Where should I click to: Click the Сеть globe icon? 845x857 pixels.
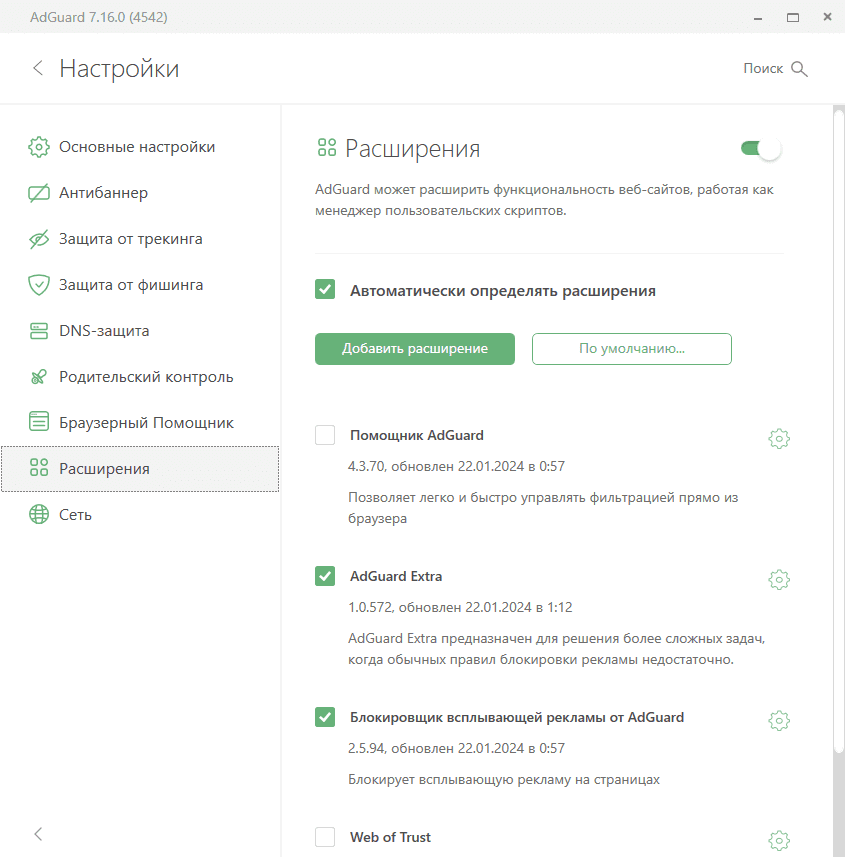coord(39,514)
